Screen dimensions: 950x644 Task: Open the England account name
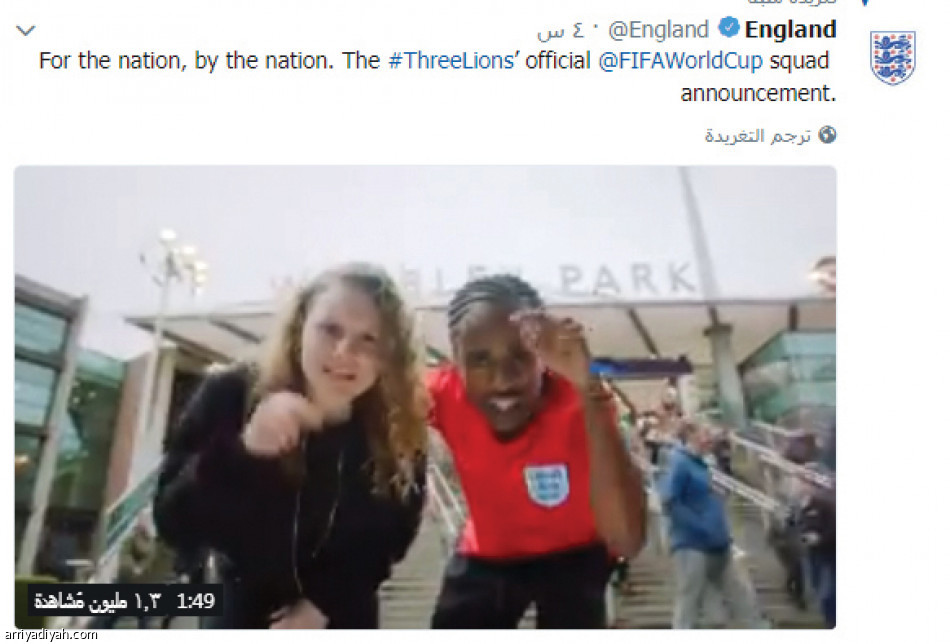(791, 29)
